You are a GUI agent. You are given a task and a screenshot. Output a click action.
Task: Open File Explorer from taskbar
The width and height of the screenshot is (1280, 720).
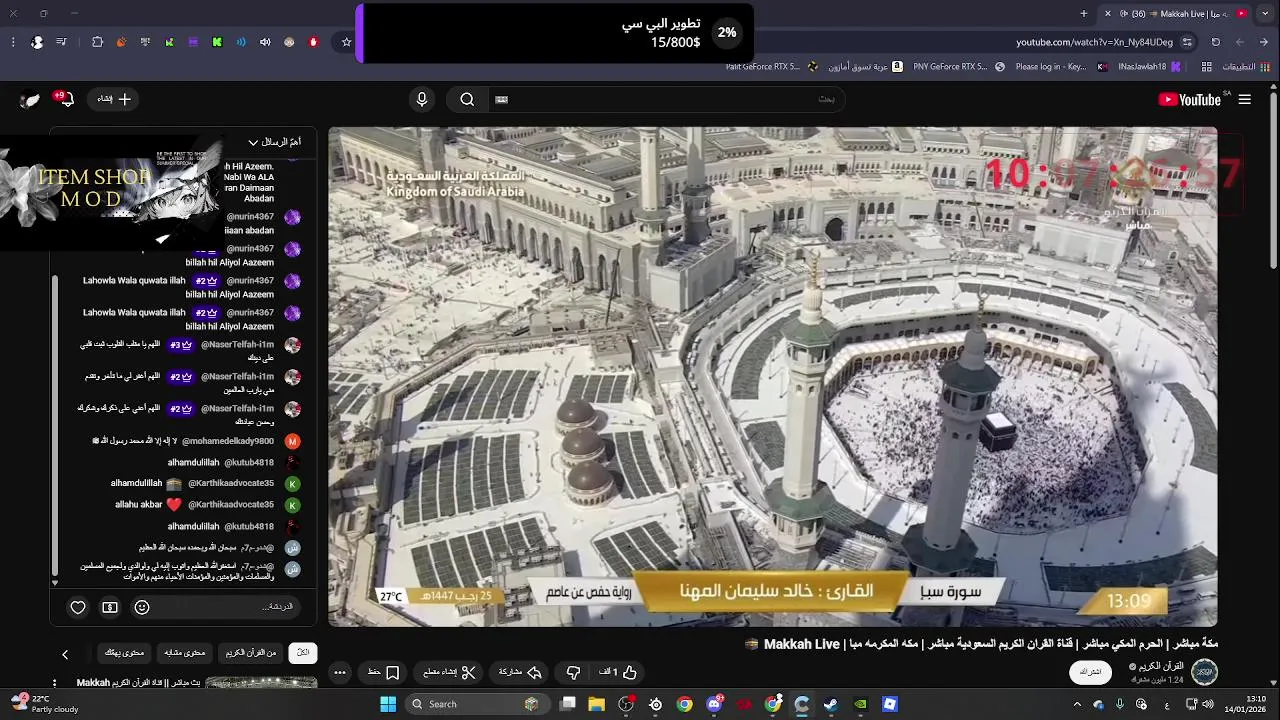(x=596, y=704)
